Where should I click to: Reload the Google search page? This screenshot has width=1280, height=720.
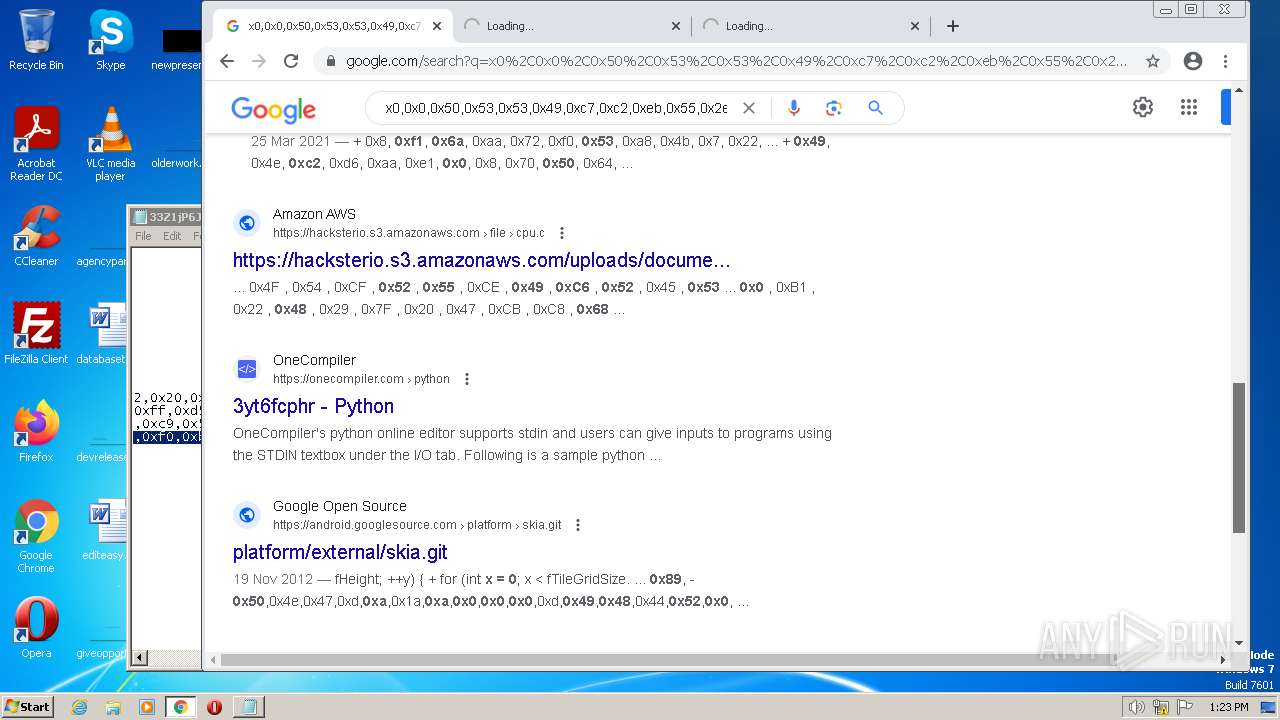(291, 61)
